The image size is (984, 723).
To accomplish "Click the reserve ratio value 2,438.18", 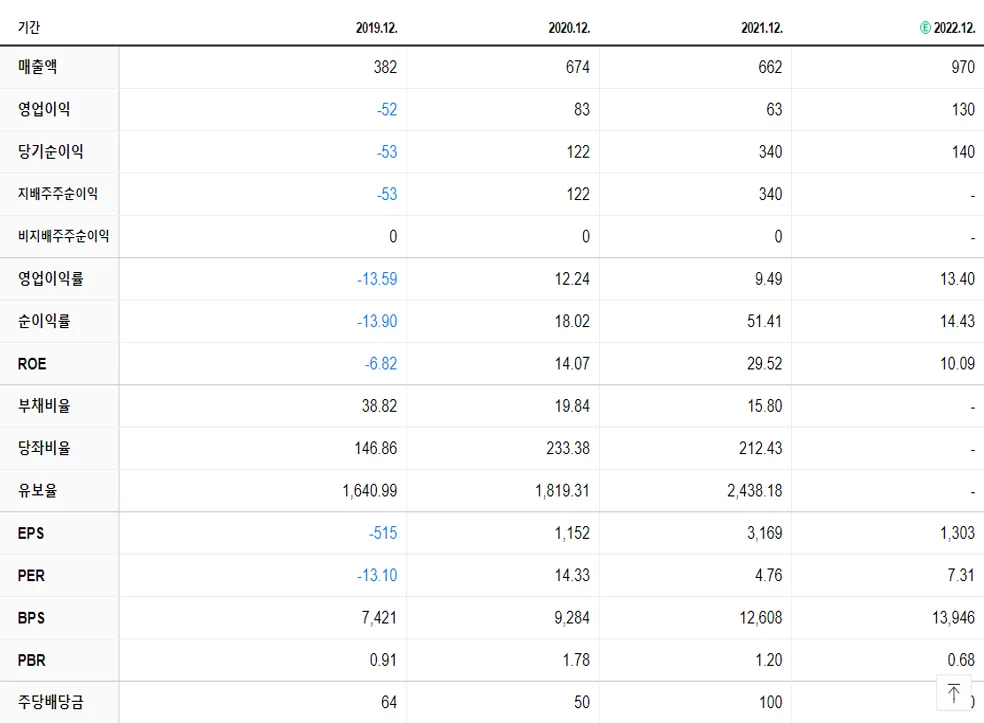I will [x=755, y=490].
